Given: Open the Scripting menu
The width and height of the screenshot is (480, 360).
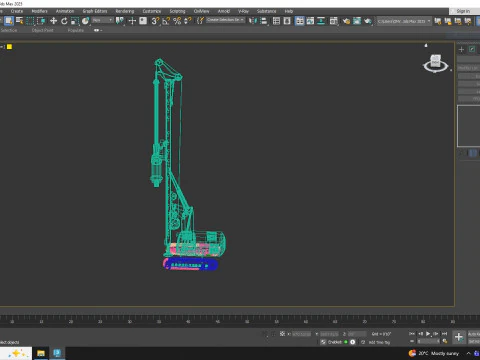Looking at the screenshot, I should coord(177,11).
